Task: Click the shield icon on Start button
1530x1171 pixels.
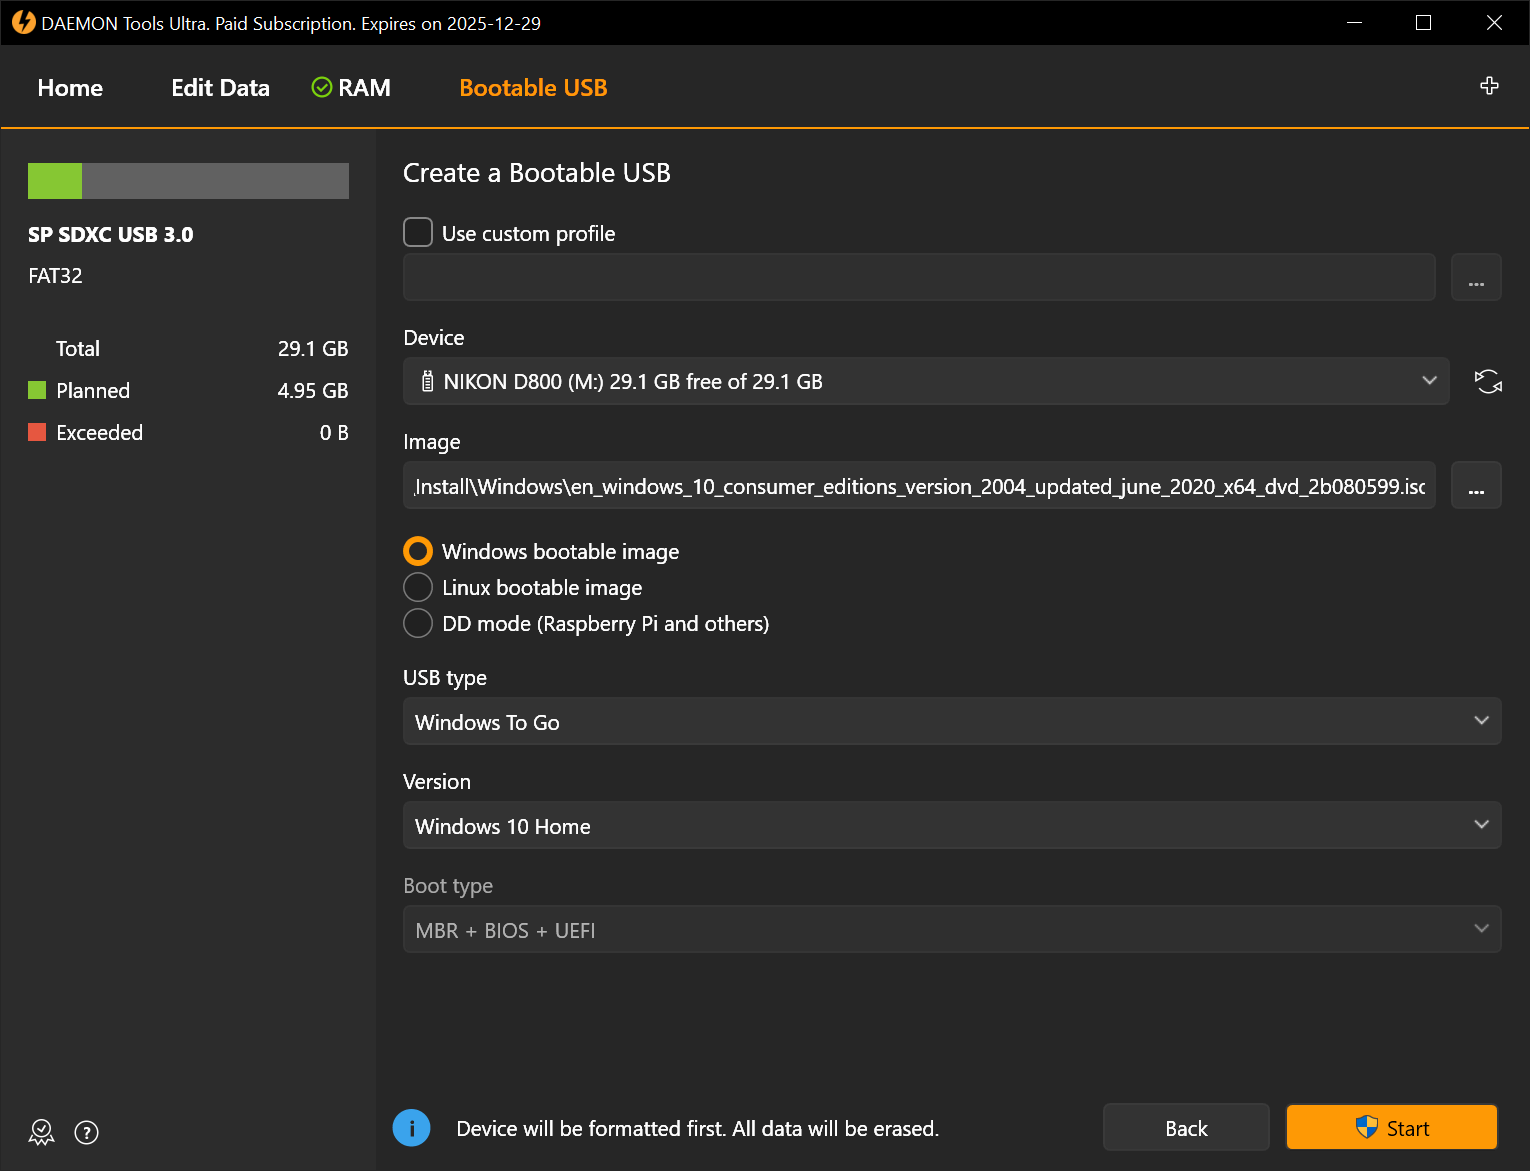Action: pos(1366,1127)
